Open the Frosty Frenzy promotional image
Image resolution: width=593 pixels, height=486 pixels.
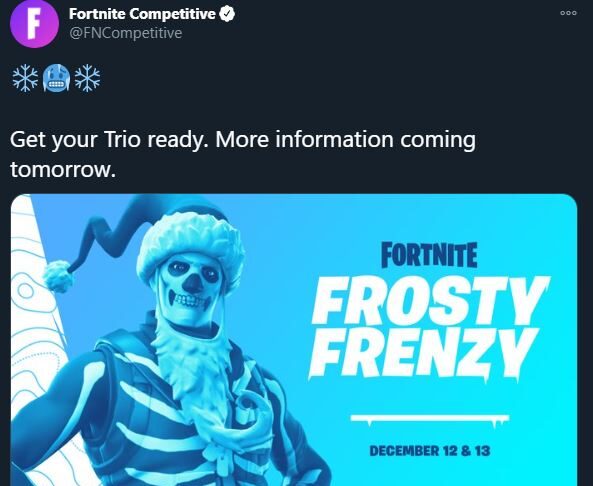tap(294, 340)
